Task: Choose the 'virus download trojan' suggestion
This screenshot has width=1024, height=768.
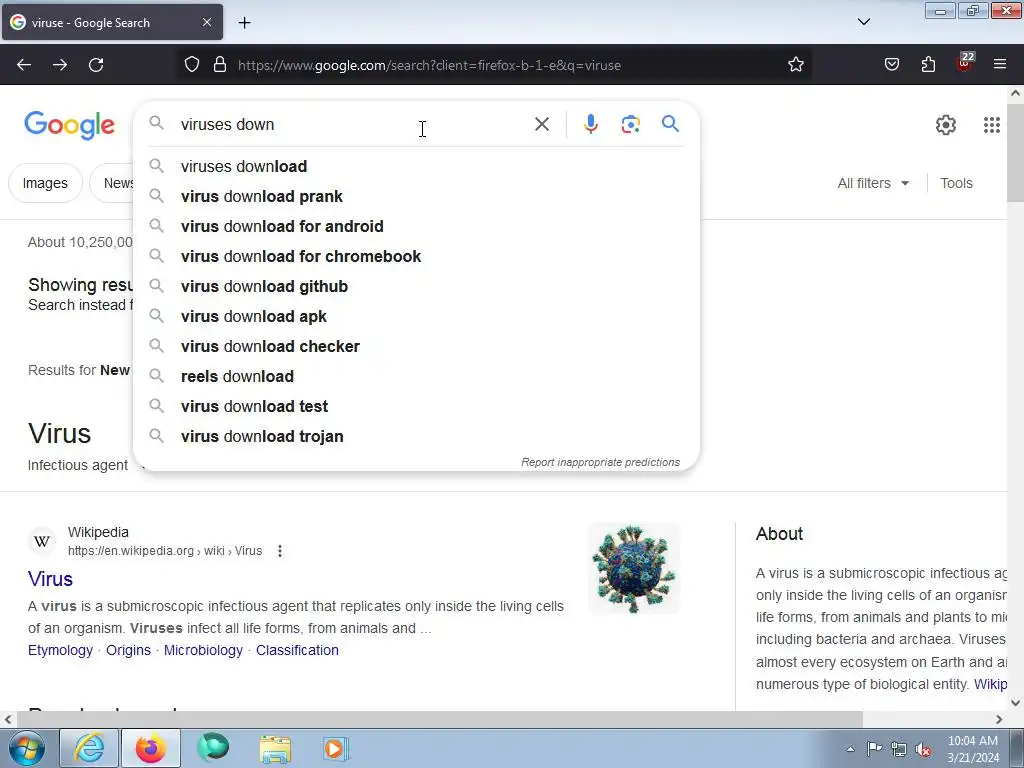Action: click(x=417, y=437)
